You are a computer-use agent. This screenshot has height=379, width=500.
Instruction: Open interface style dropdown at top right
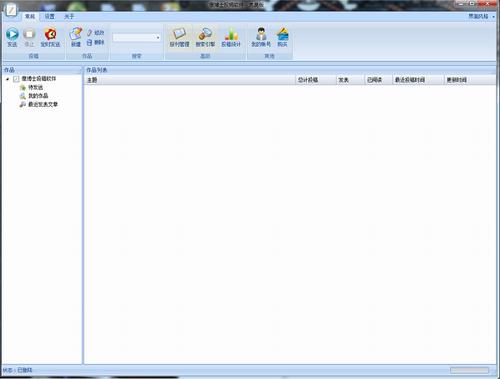pos(481,16)
